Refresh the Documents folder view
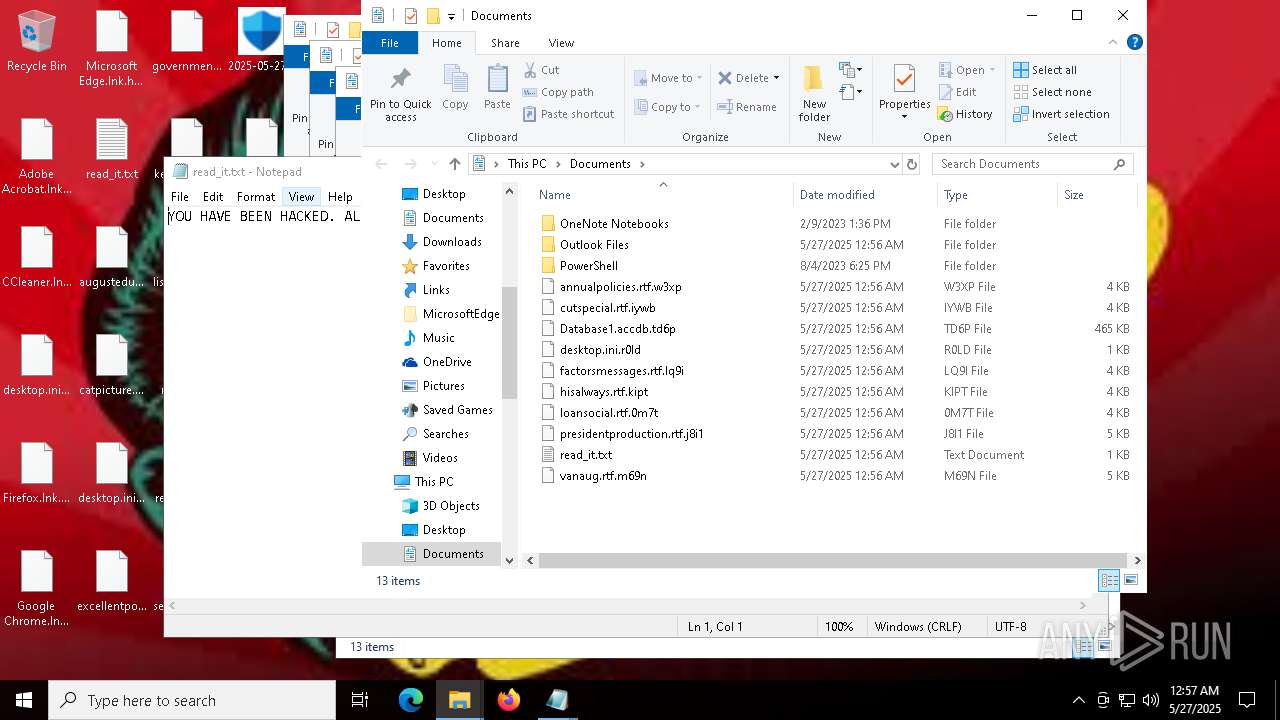This screenshot has width=1280, height=720. [912, 164]
